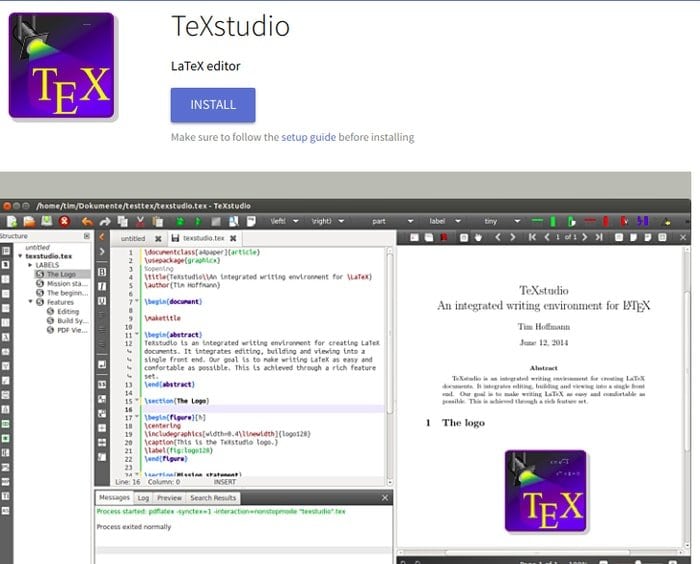Close the Structure panel

pyautogui.click(x=87, y=236)
